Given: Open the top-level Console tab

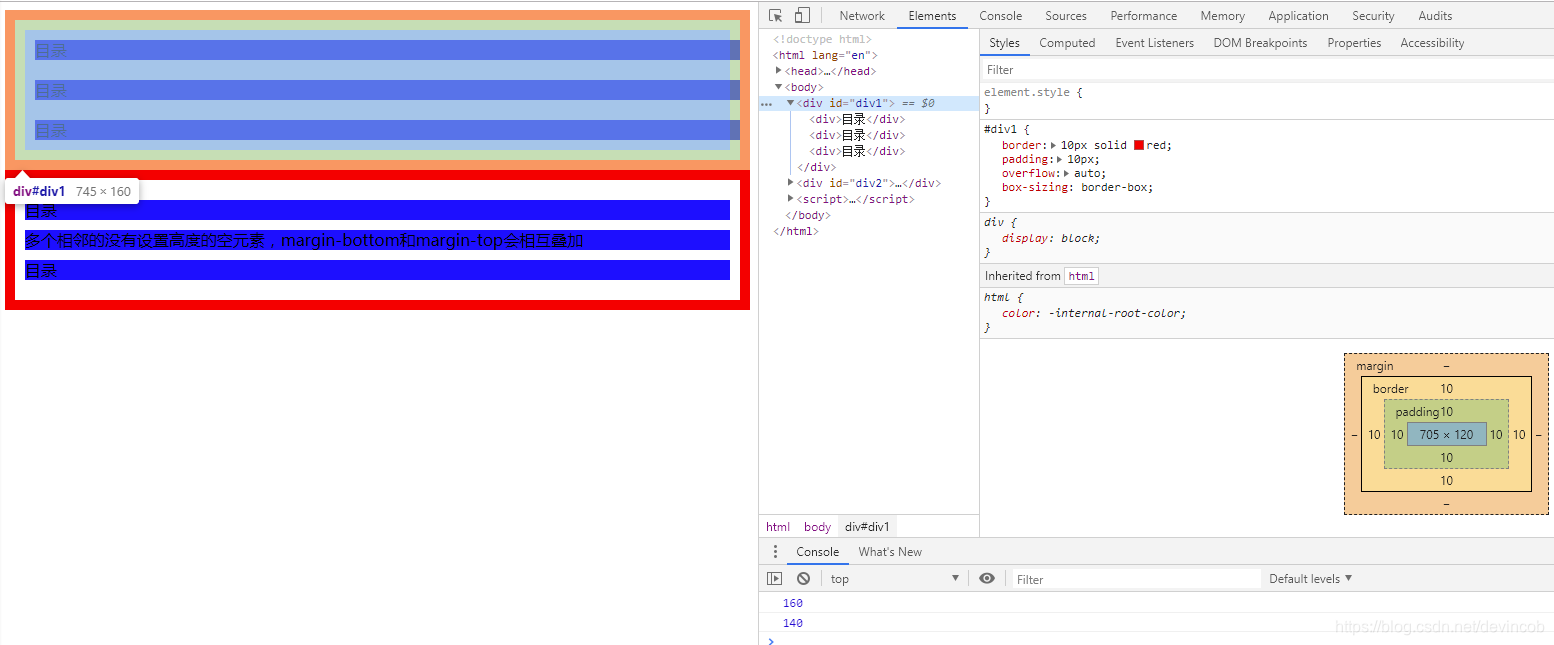Looking at the screenshot, I should pyautogui.click(x=1000, y=16).
